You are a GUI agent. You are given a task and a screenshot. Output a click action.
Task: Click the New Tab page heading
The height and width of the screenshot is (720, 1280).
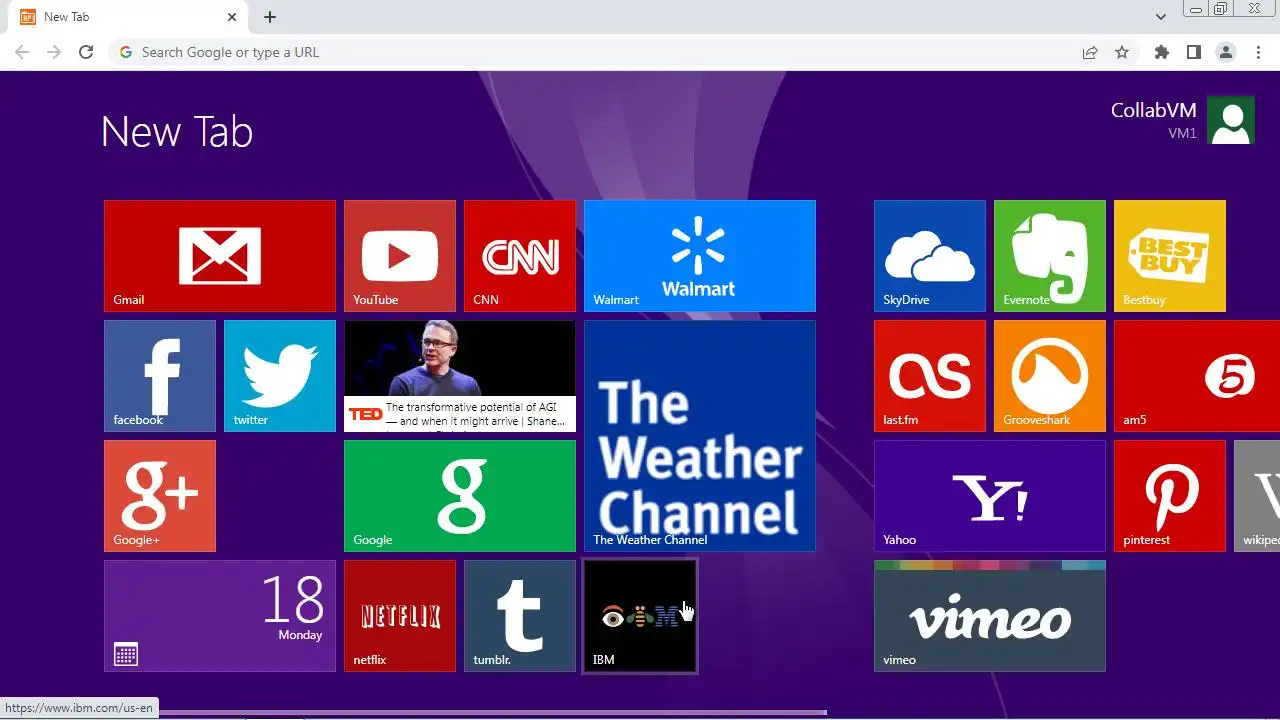(x=177, y=132)
